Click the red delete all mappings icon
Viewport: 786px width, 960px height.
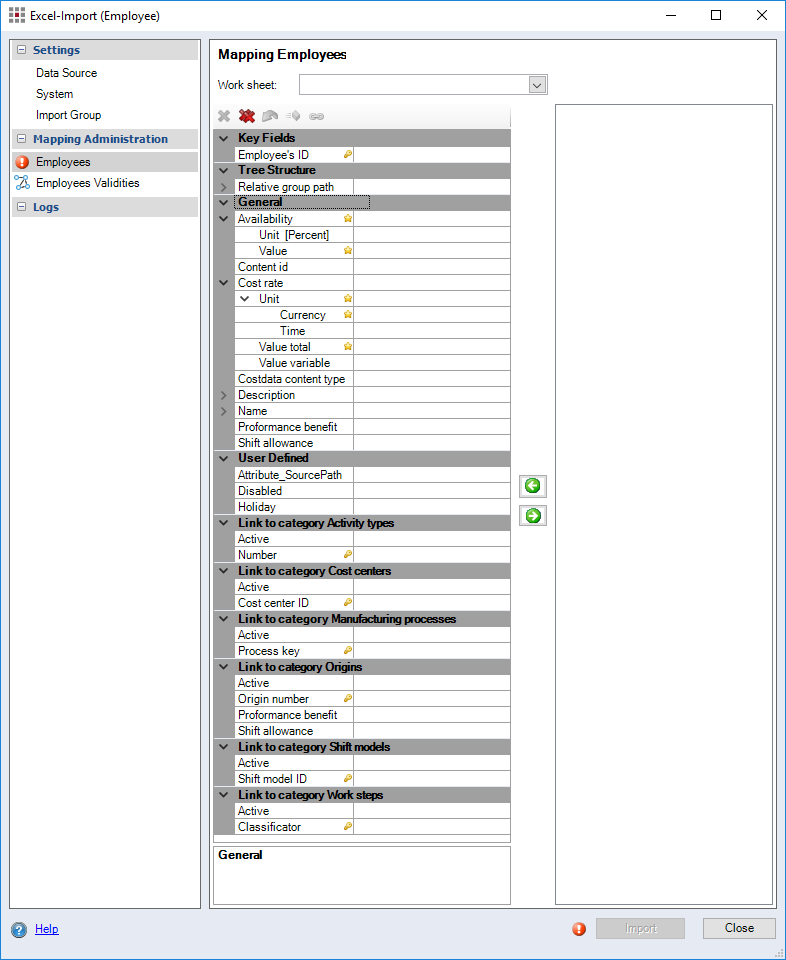click(x=246, y=116)
